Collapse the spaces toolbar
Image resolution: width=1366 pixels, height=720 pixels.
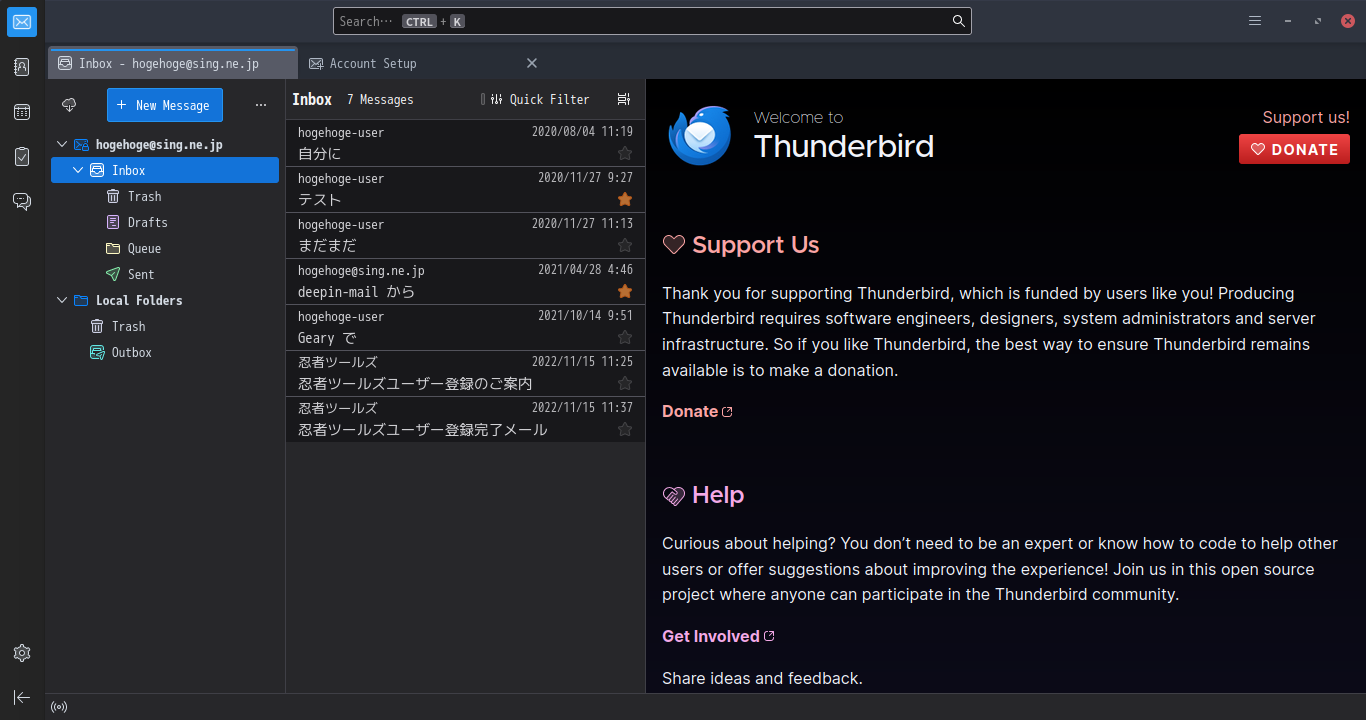pyautogui.click(x=22, y=697)
